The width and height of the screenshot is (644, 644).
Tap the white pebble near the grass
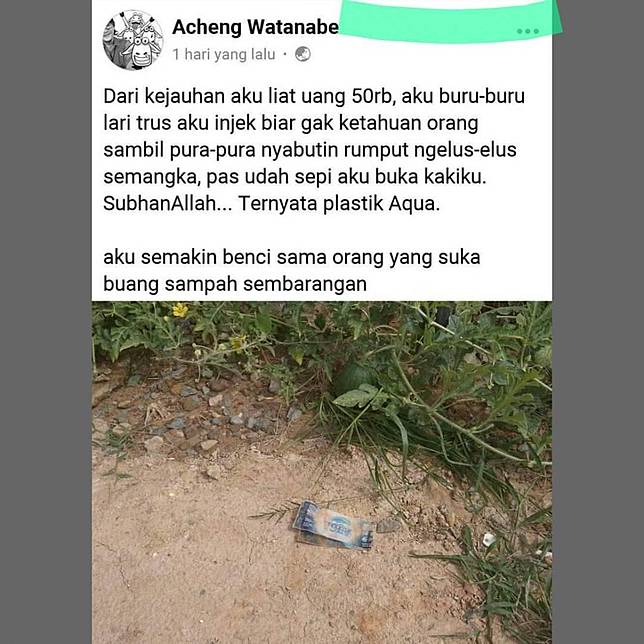(x=489, y=539)
